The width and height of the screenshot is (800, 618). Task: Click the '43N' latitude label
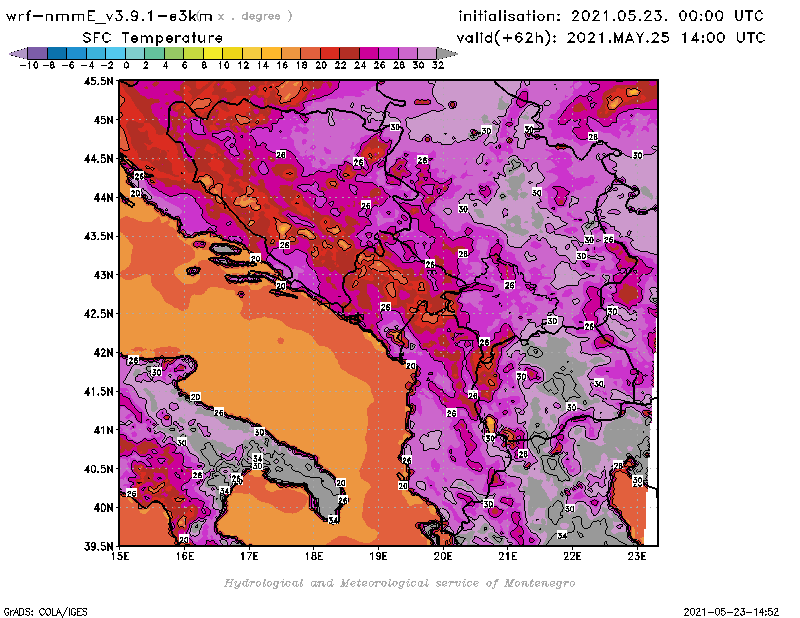coord(104,275)
